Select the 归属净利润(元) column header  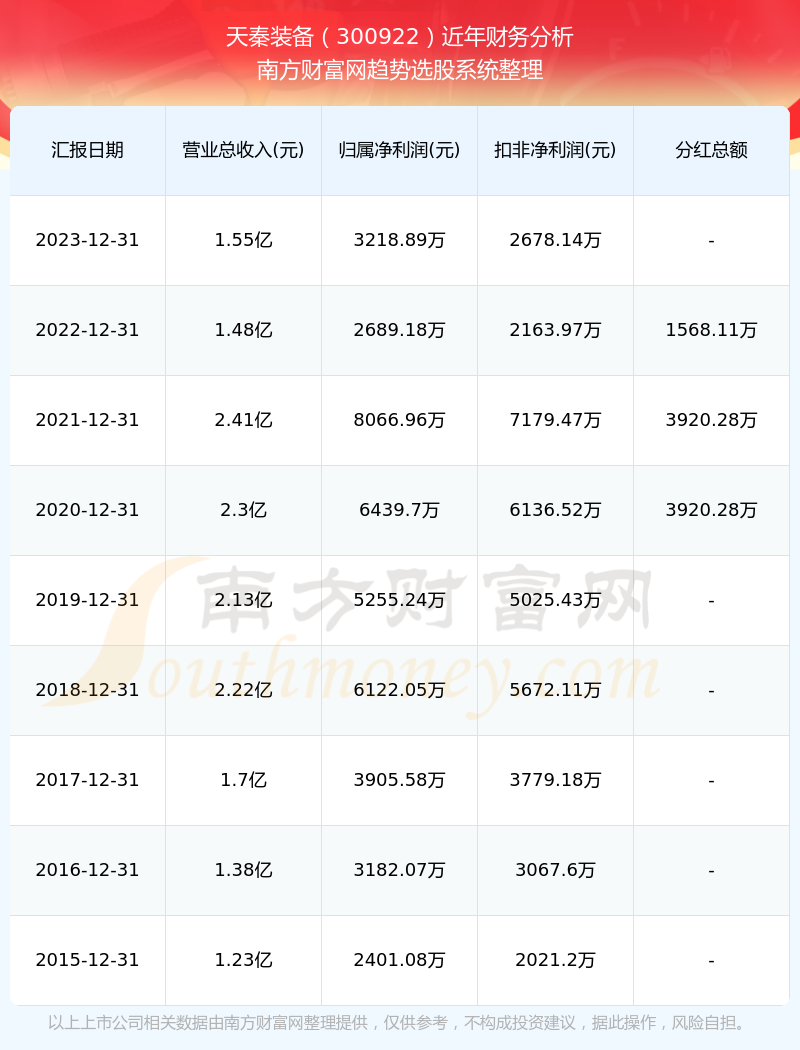399,150
